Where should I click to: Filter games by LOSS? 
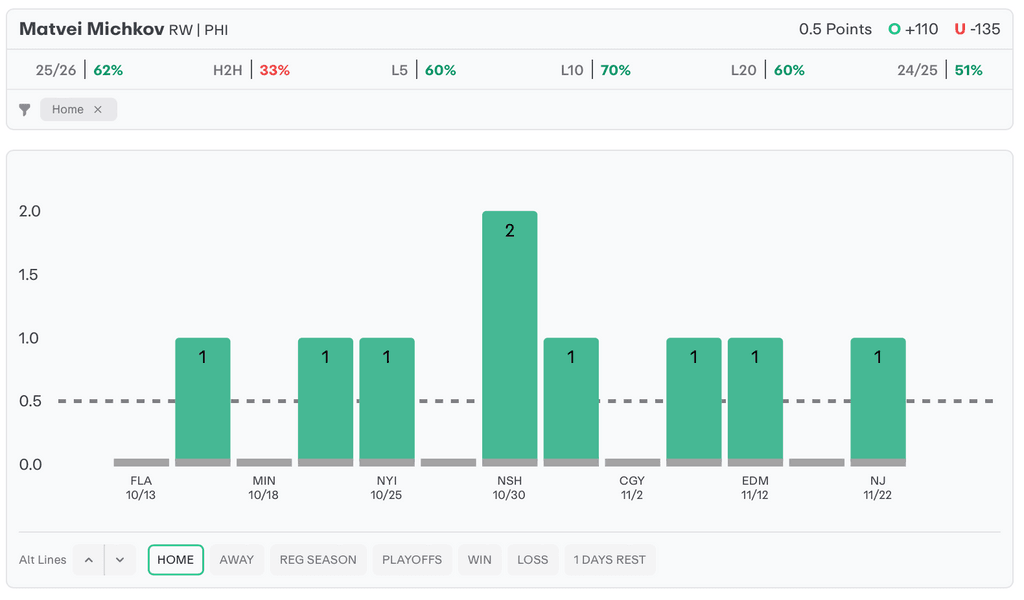coord(532,560)
